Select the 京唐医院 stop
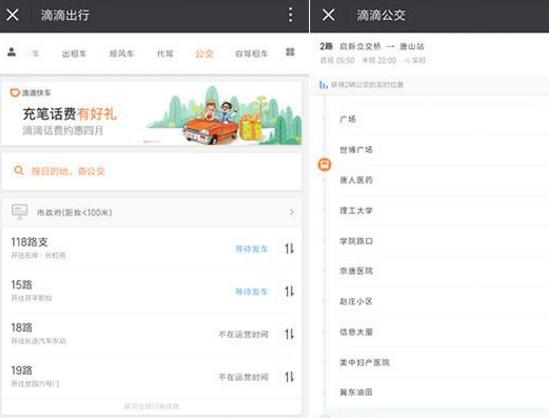 356,271
